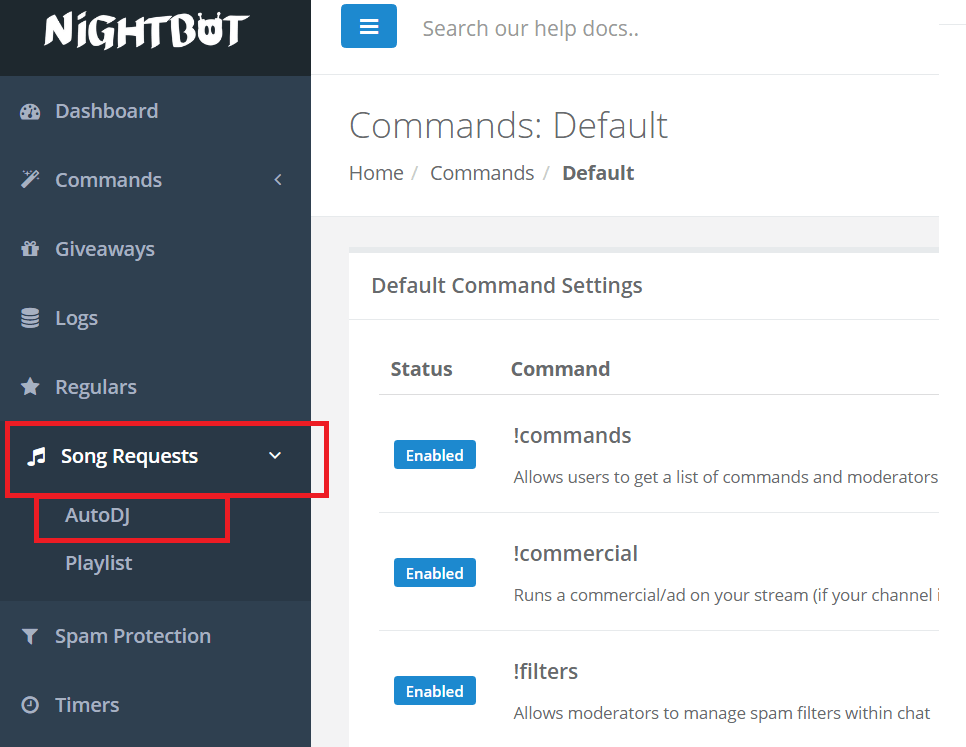966x747 pixels.
Task: Collapse the Song Requests chevron
Action: [275, 456]
